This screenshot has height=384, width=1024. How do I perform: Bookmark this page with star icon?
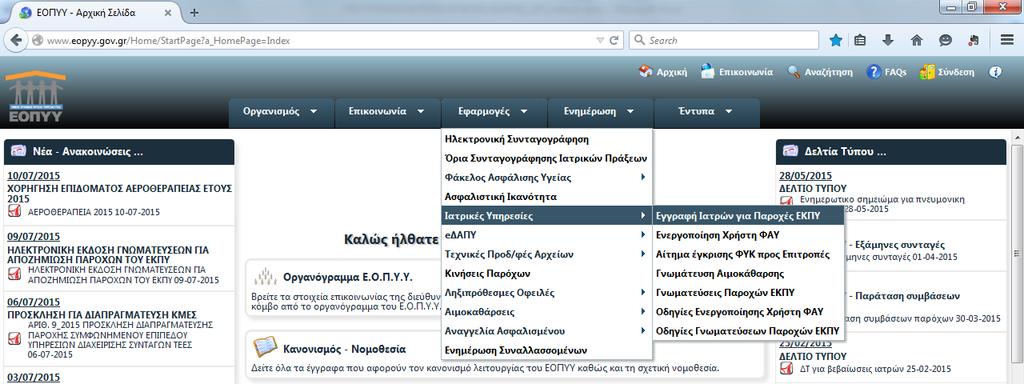point(835,40)
